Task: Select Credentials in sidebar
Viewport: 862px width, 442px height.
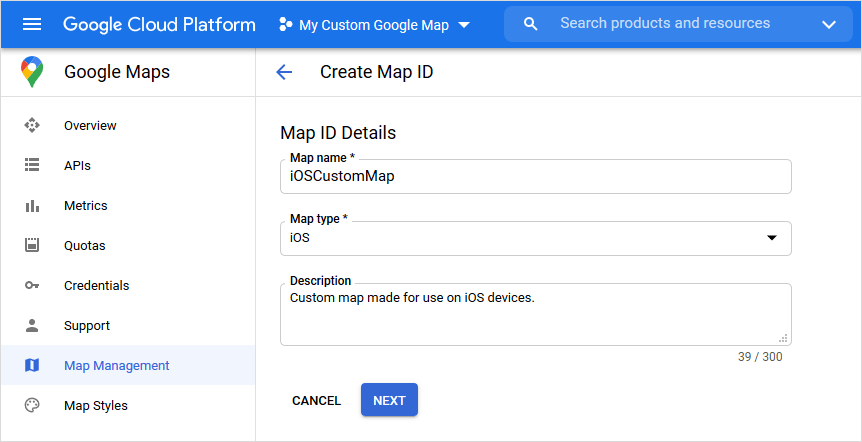Action: 128,285
